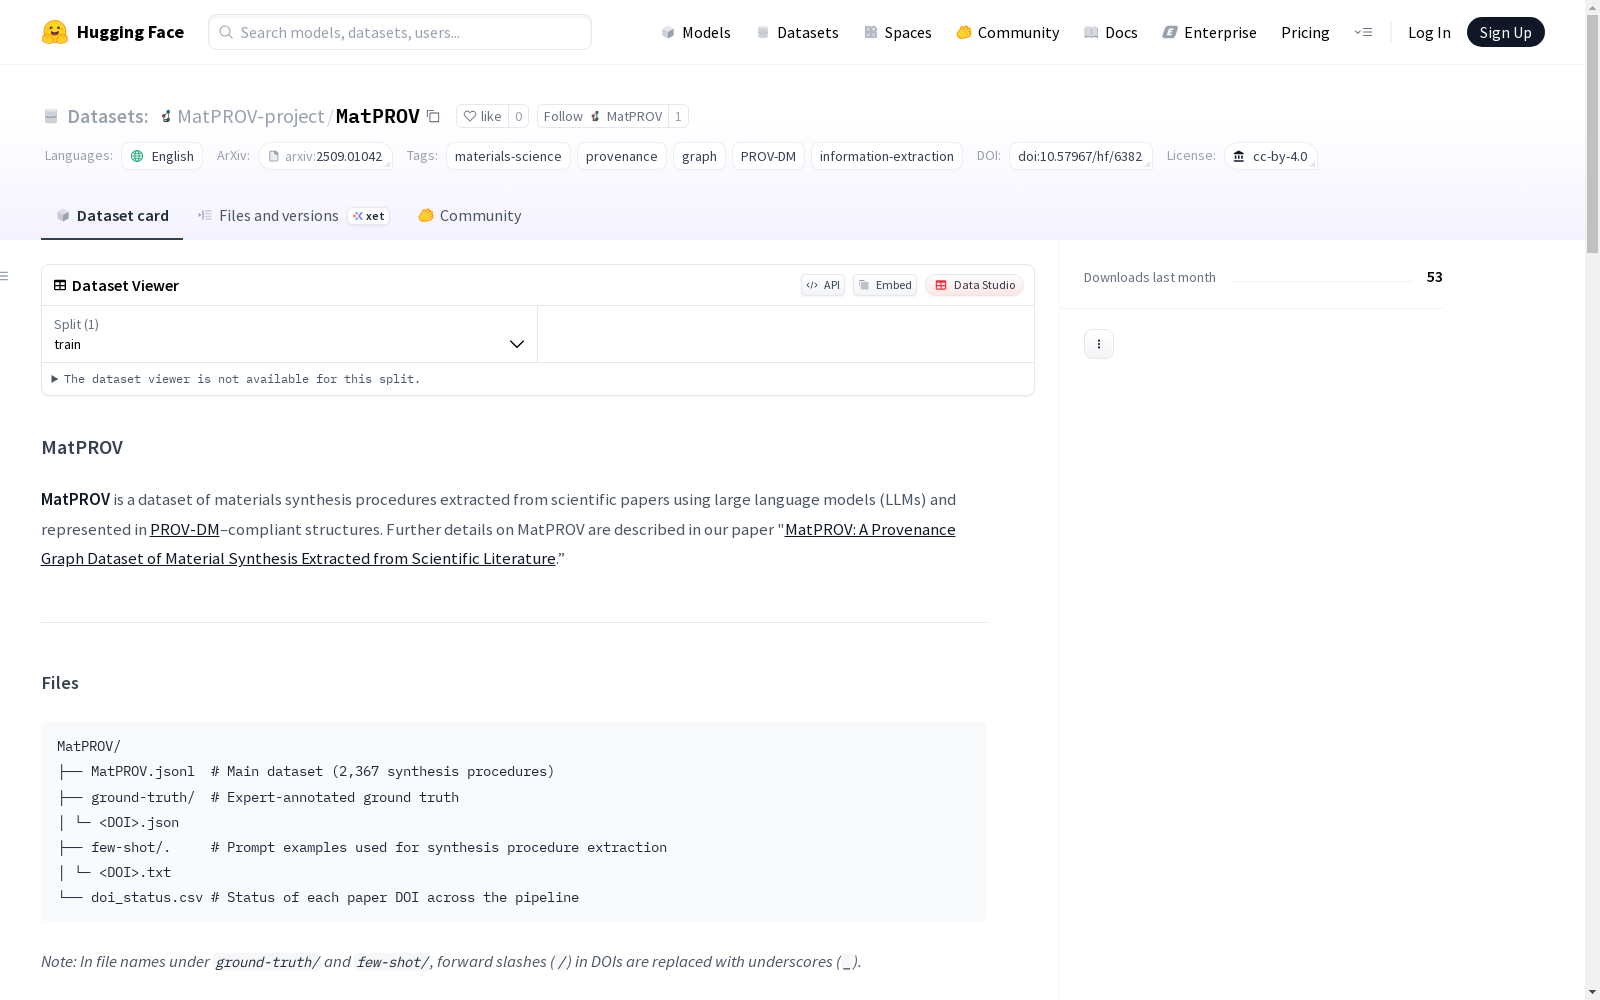Open the DOI tag dropdown

click(x=1080, y=156)
